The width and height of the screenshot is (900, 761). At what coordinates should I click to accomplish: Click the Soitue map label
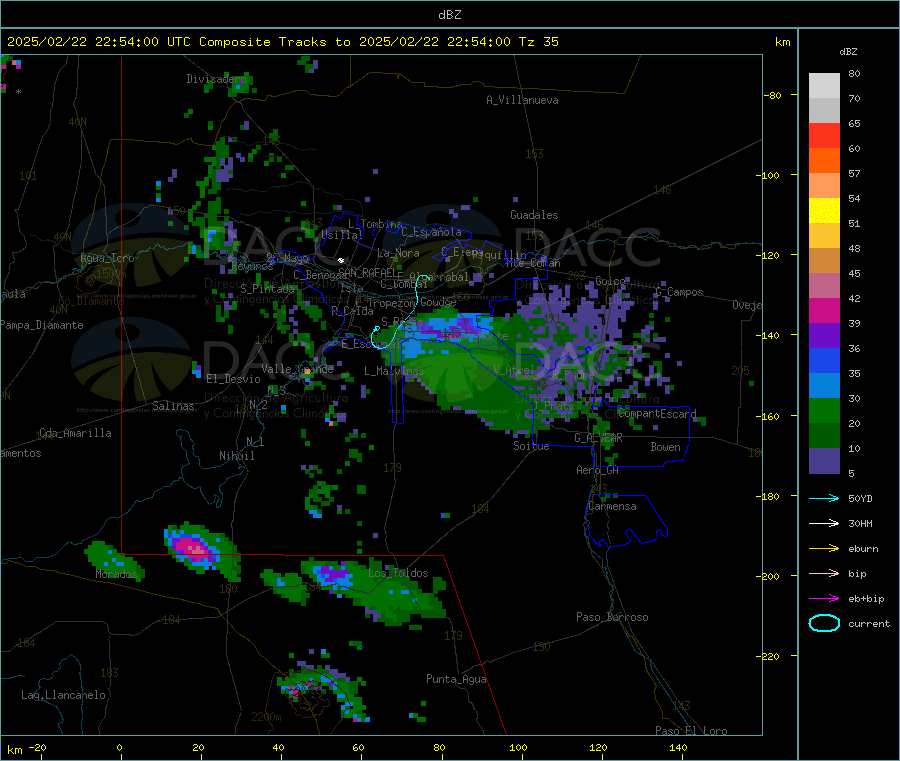tap(531, 446)
